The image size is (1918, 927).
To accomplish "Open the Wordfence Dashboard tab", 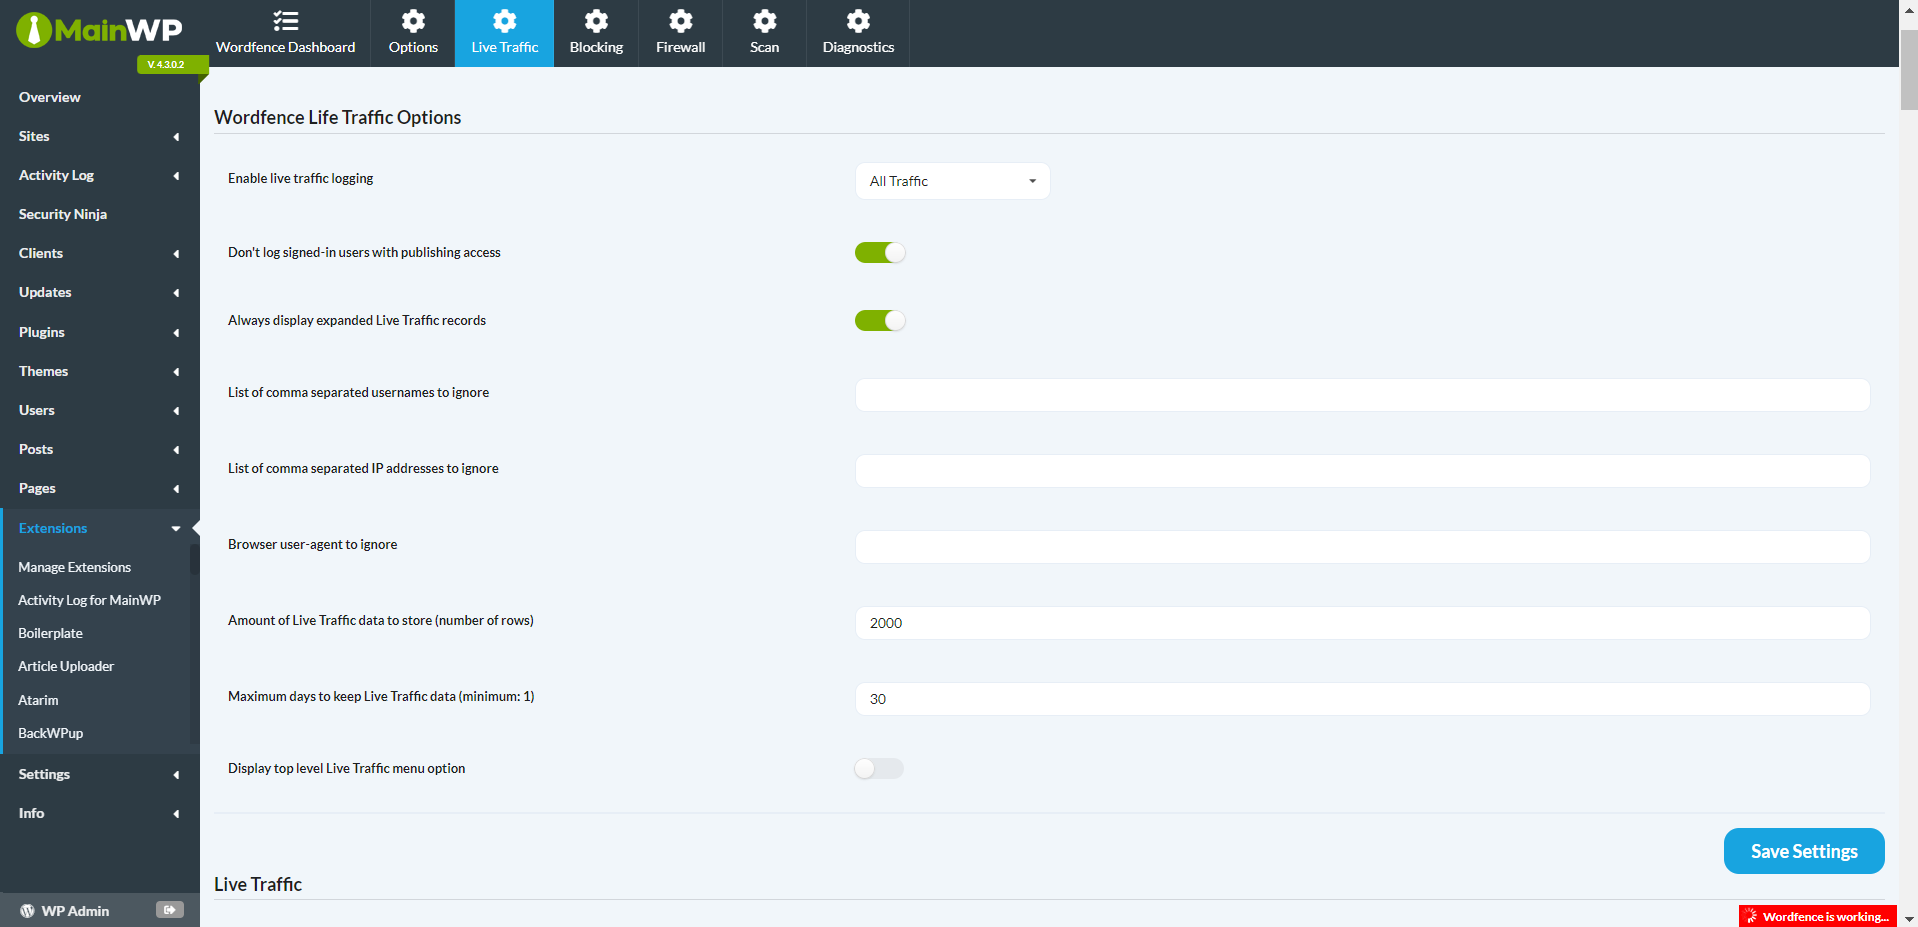I will pos(286,34).
